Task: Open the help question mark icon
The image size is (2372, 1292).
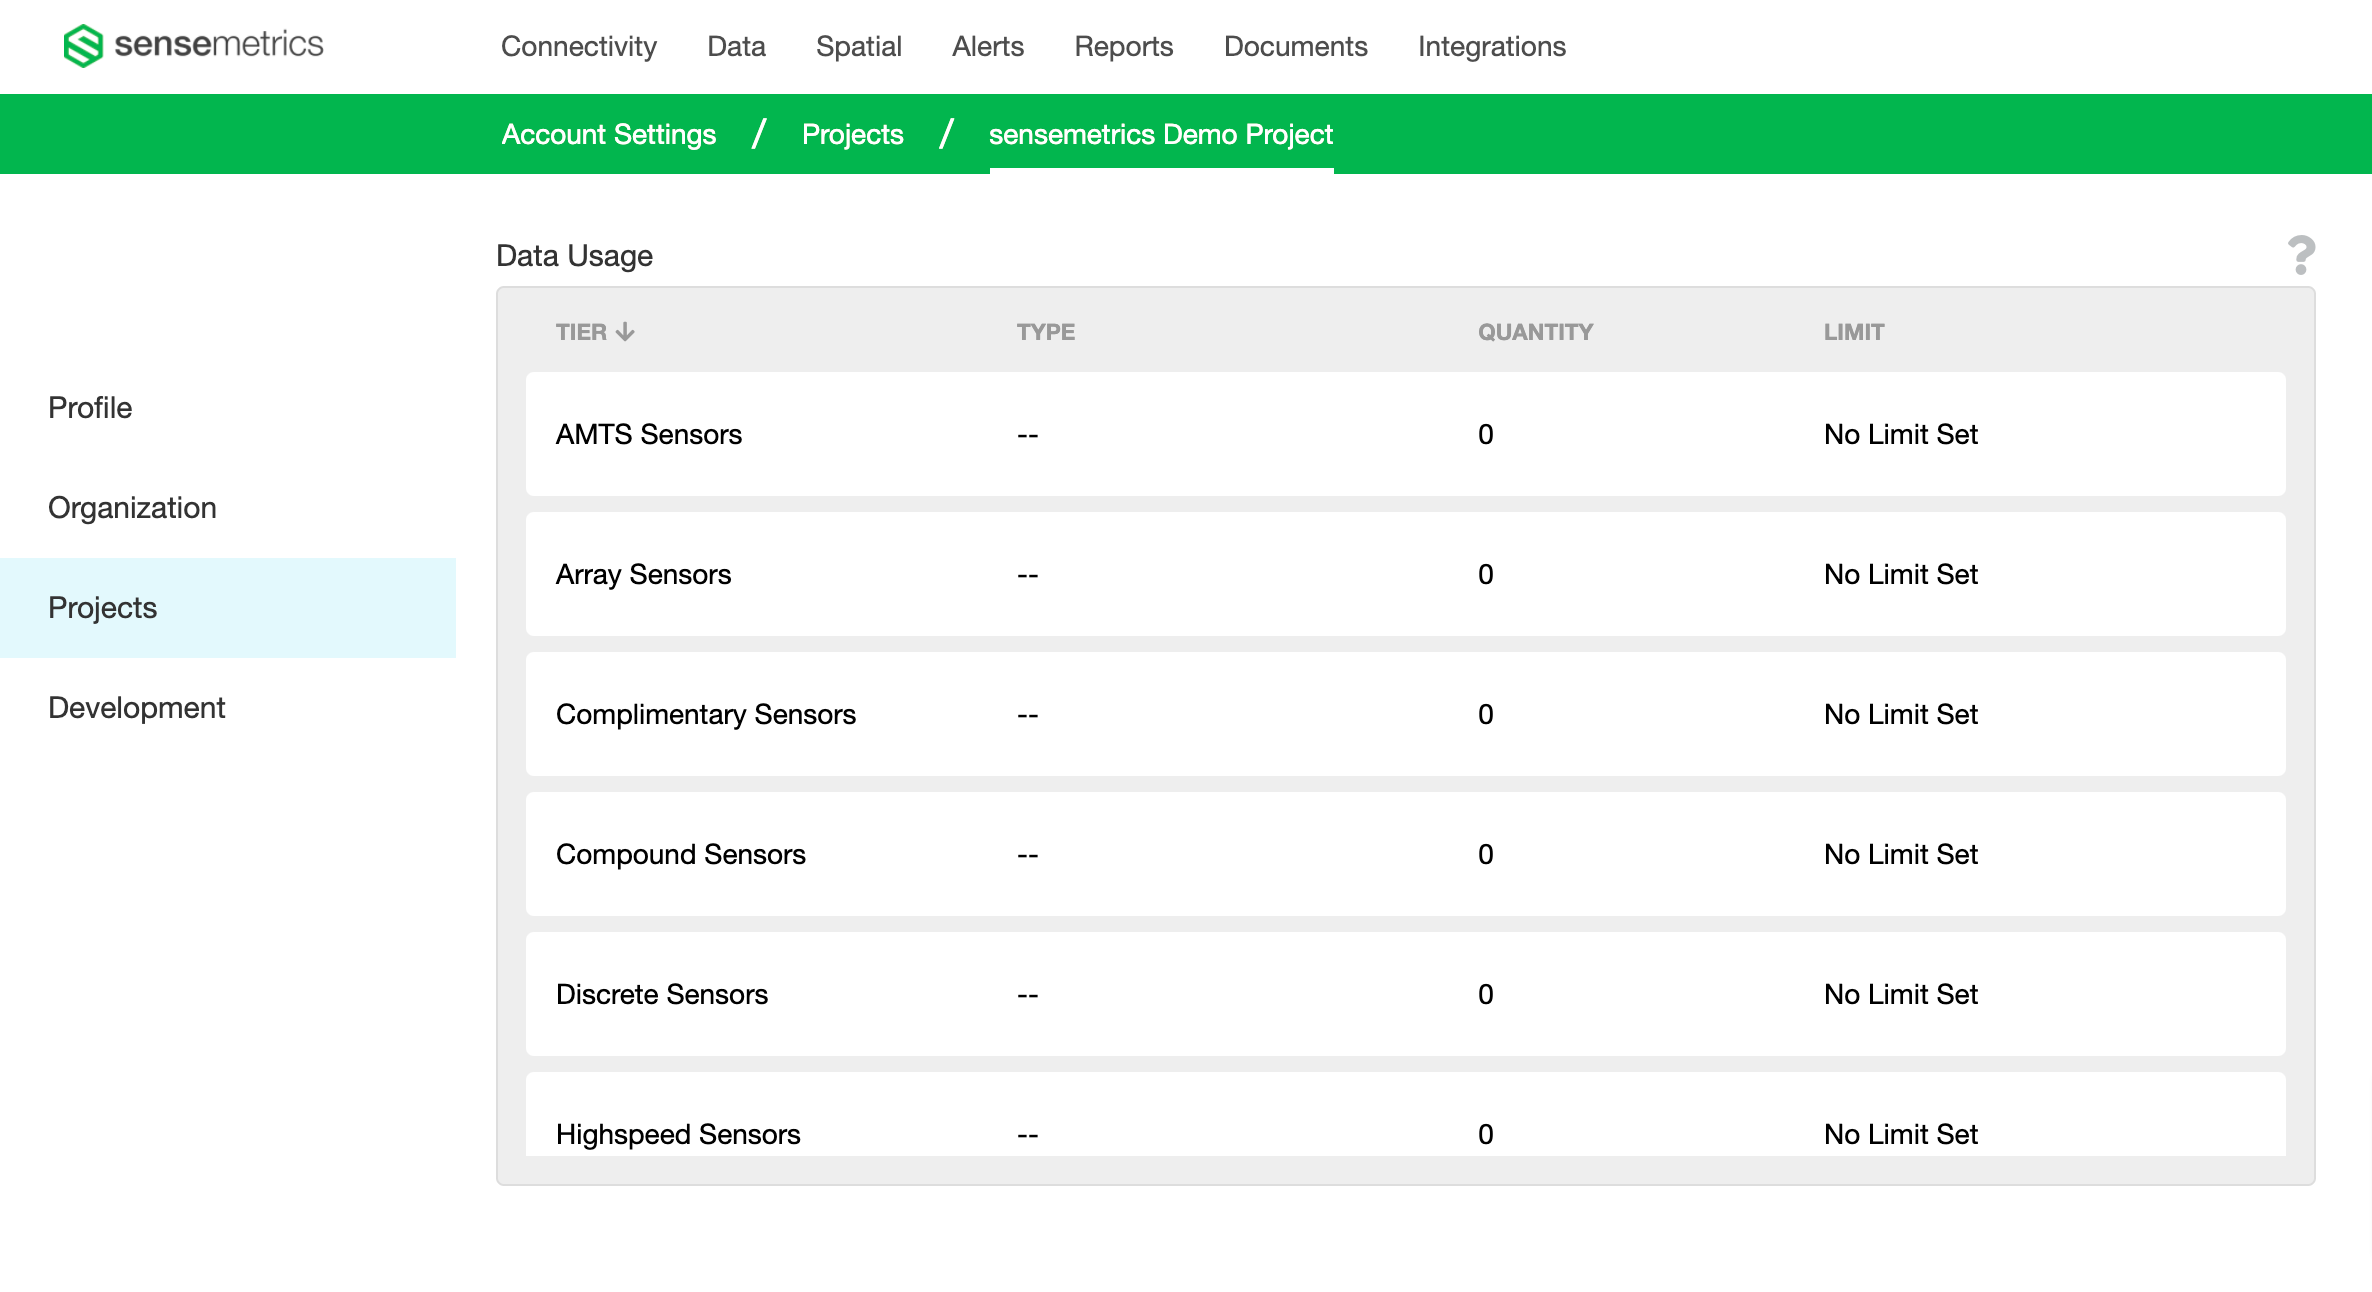Action: coord(2301,255)
